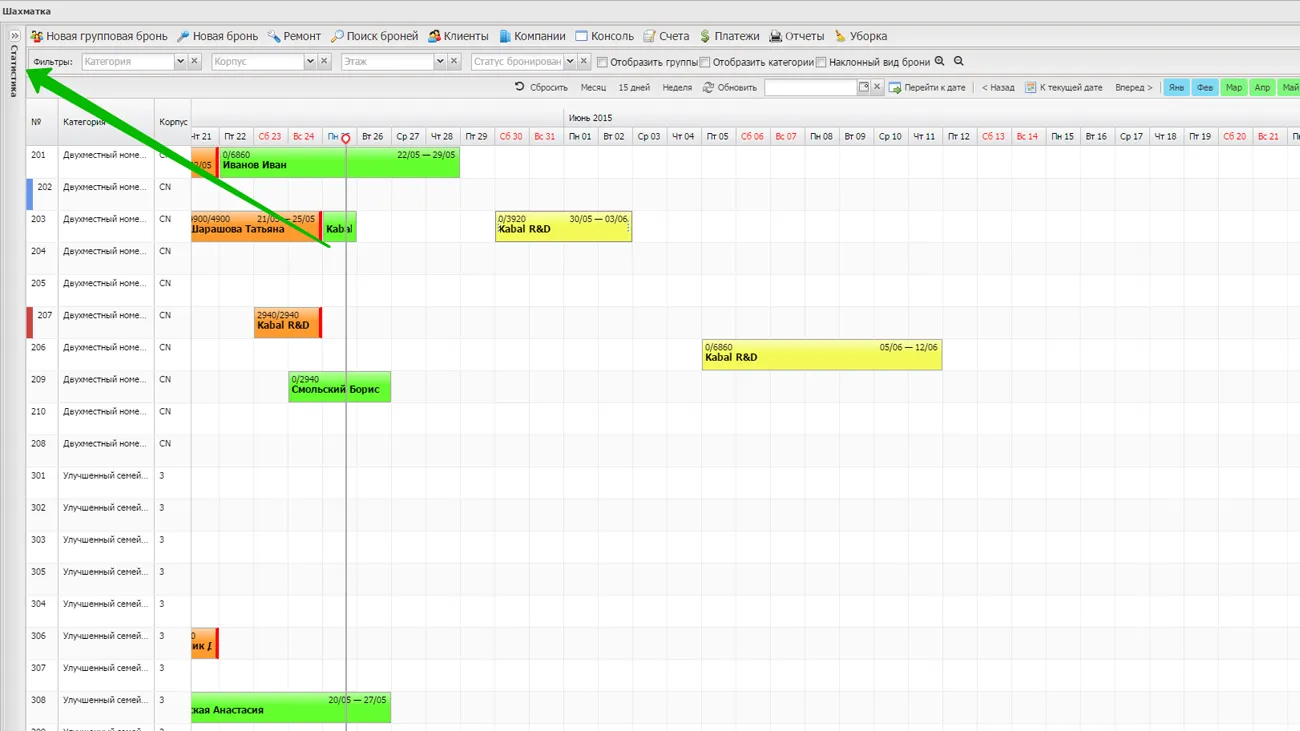
Task: Expand the Категория filter dropdown
Action: coord(180,62)
